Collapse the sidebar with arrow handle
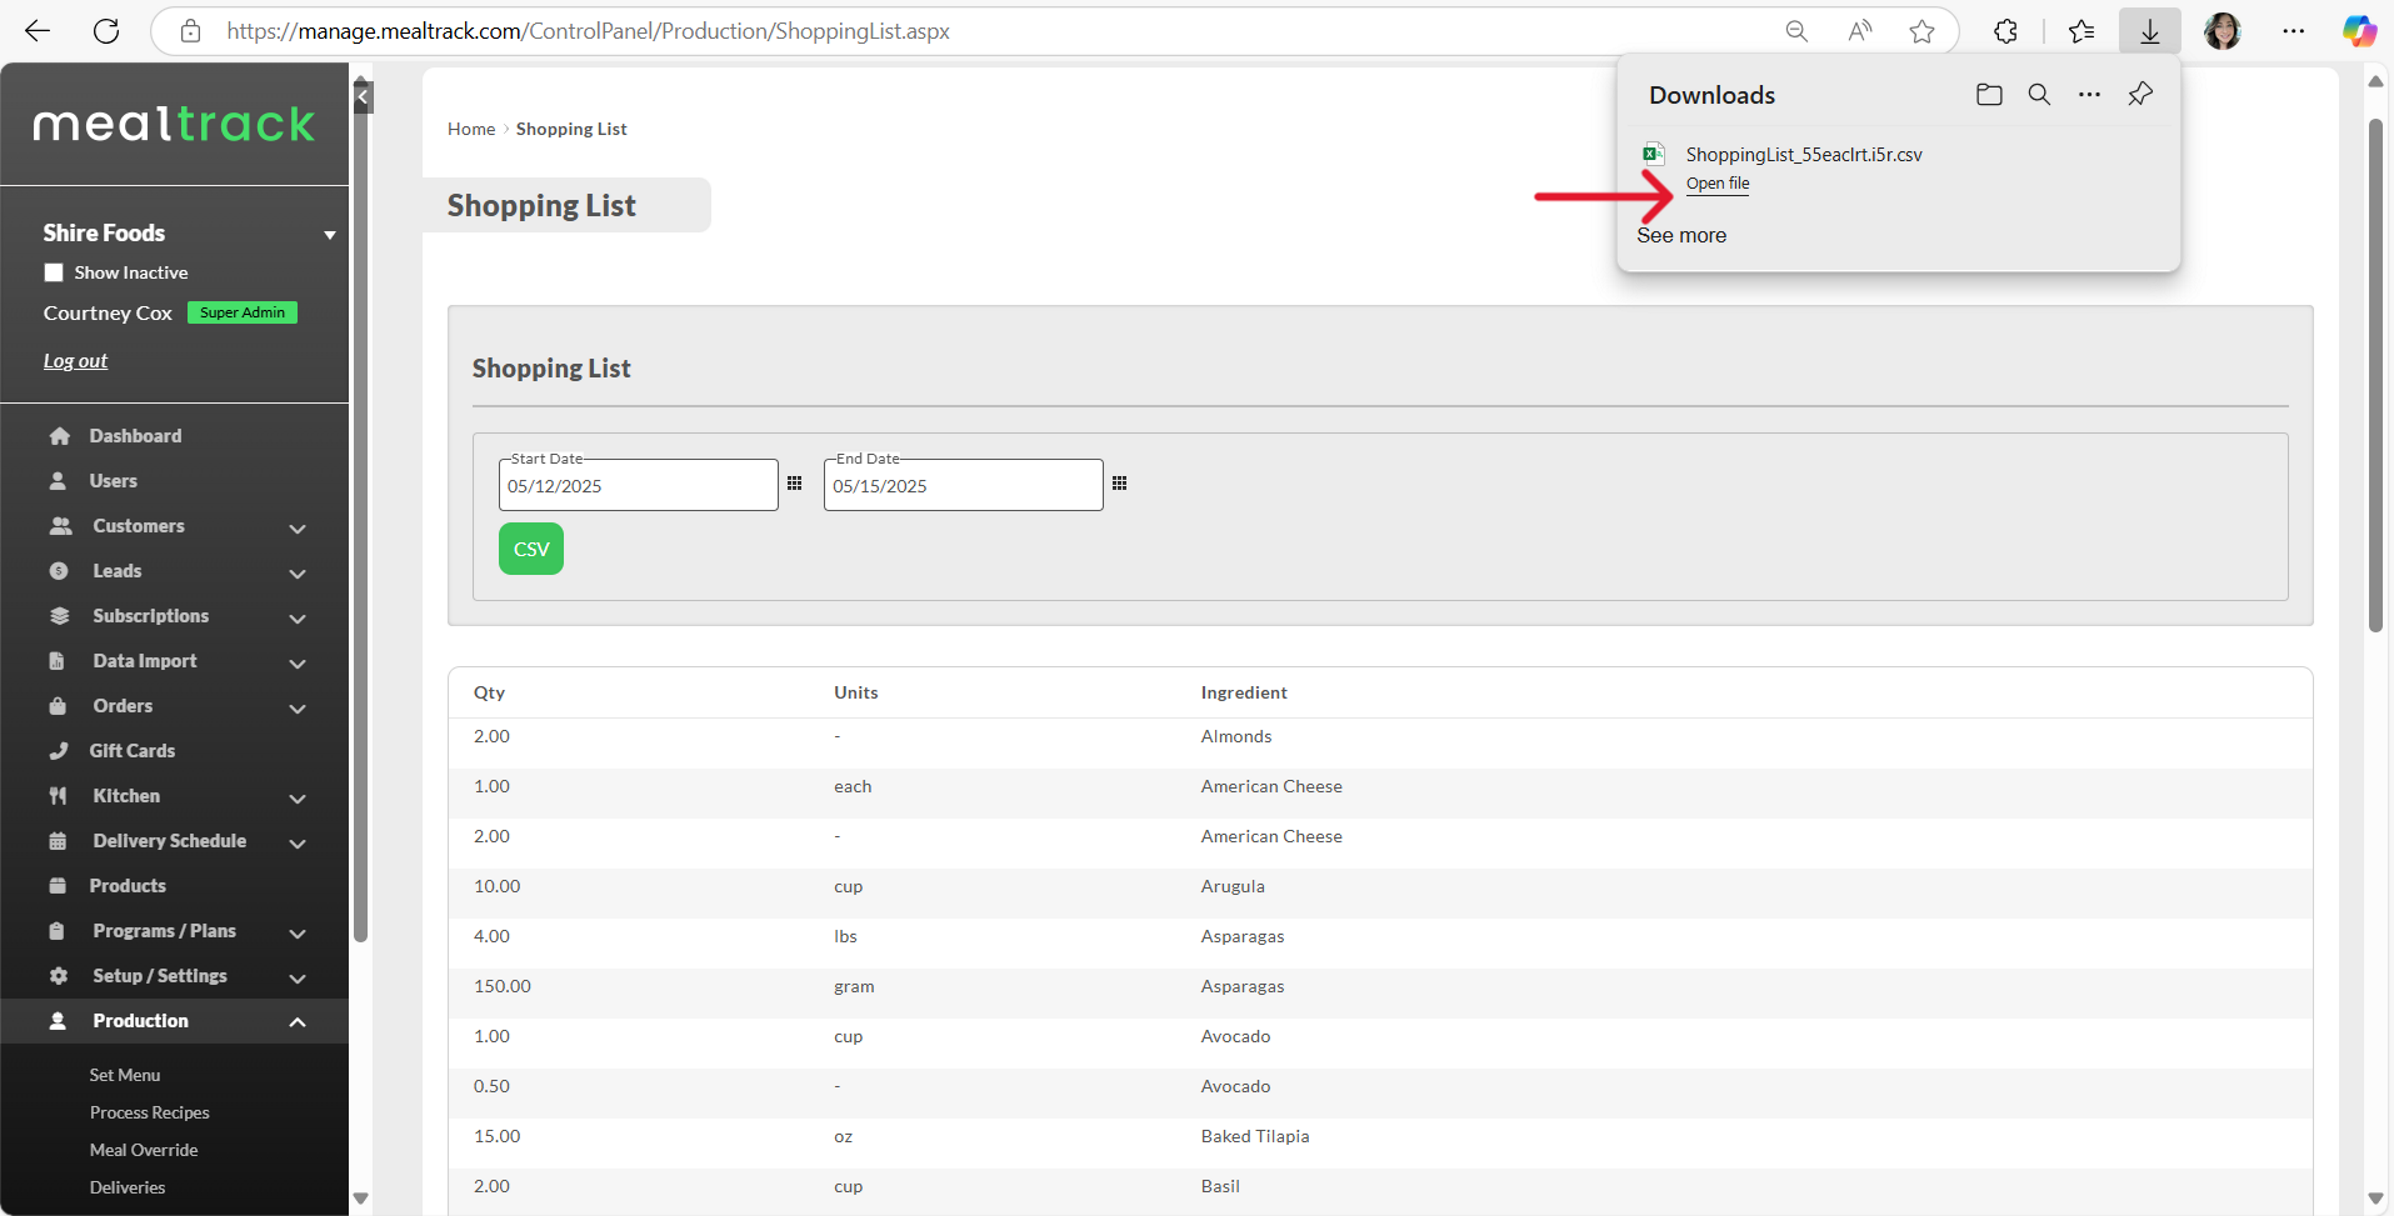This screenshot has width=2394, height=1216. (363, 97)
